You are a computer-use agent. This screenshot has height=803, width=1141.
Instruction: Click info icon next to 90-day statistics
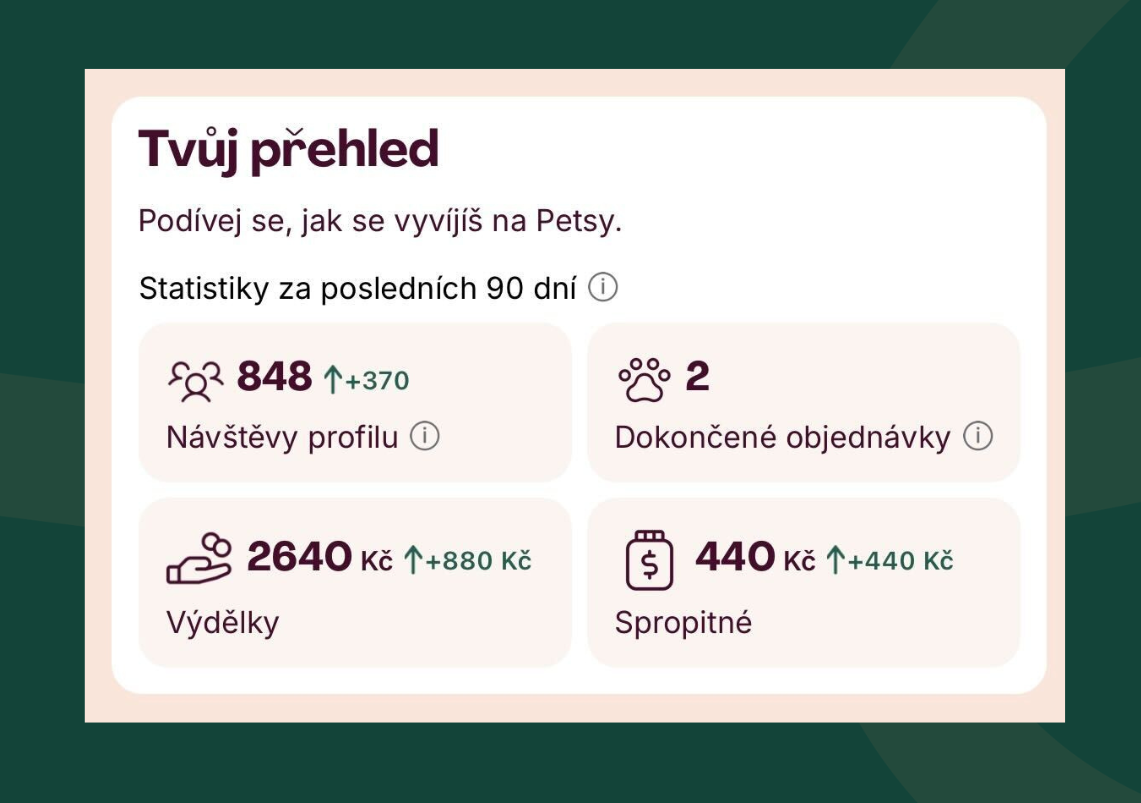pos(603,288)
